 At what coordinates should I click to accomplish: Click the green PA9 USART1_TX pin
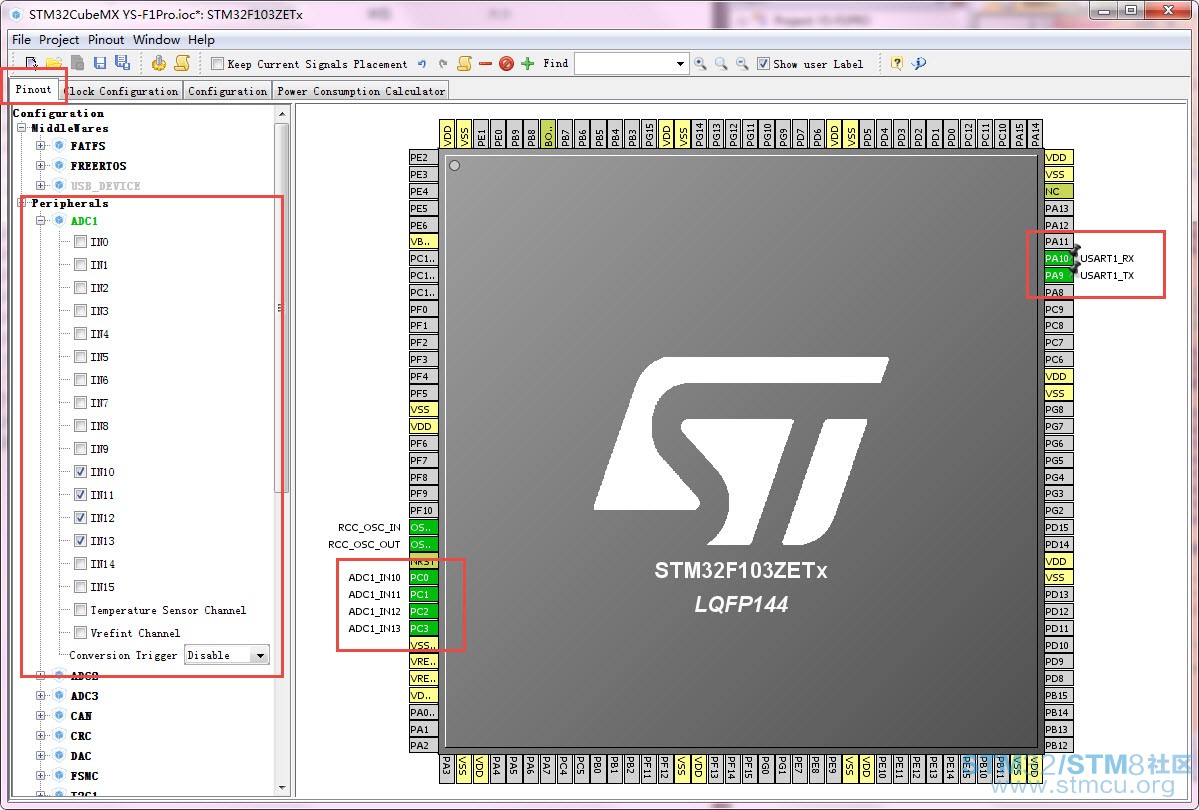click(x=1058, y=275)
